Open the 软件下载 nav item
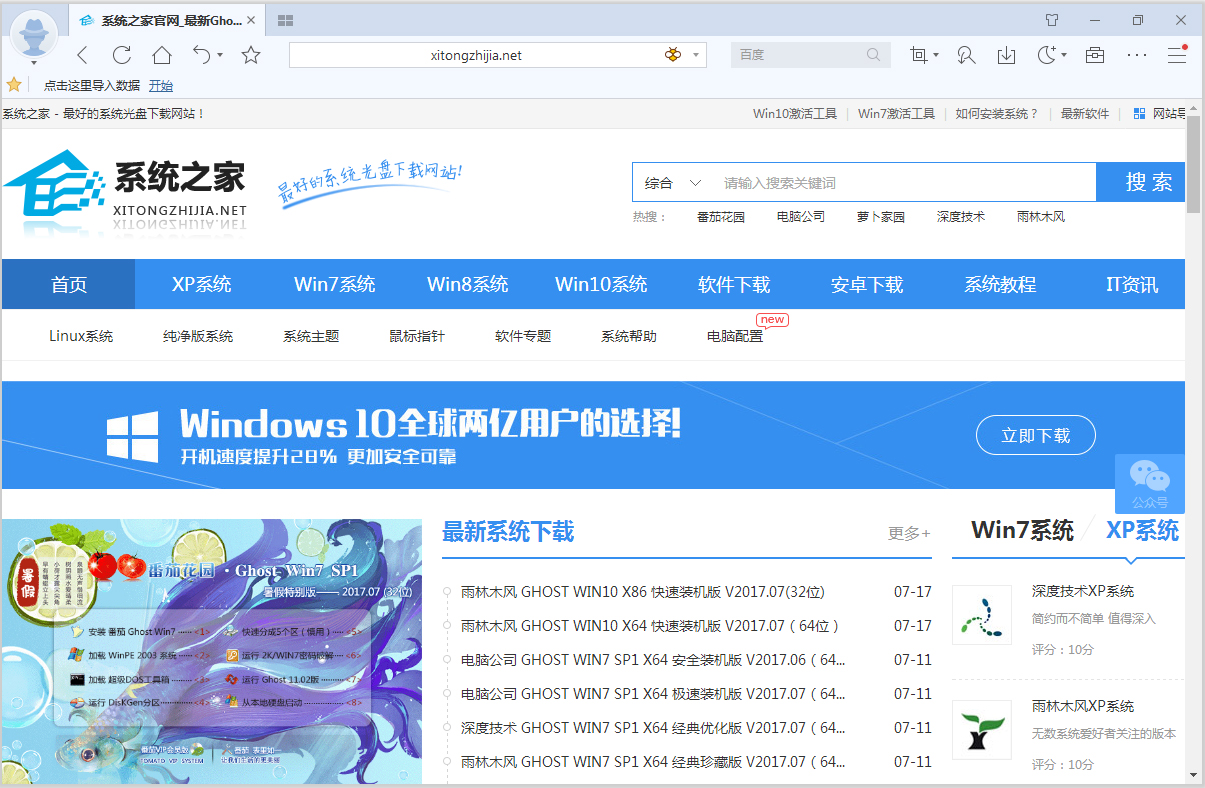This screenshot has width=1205, height=788. pos(734,284)
